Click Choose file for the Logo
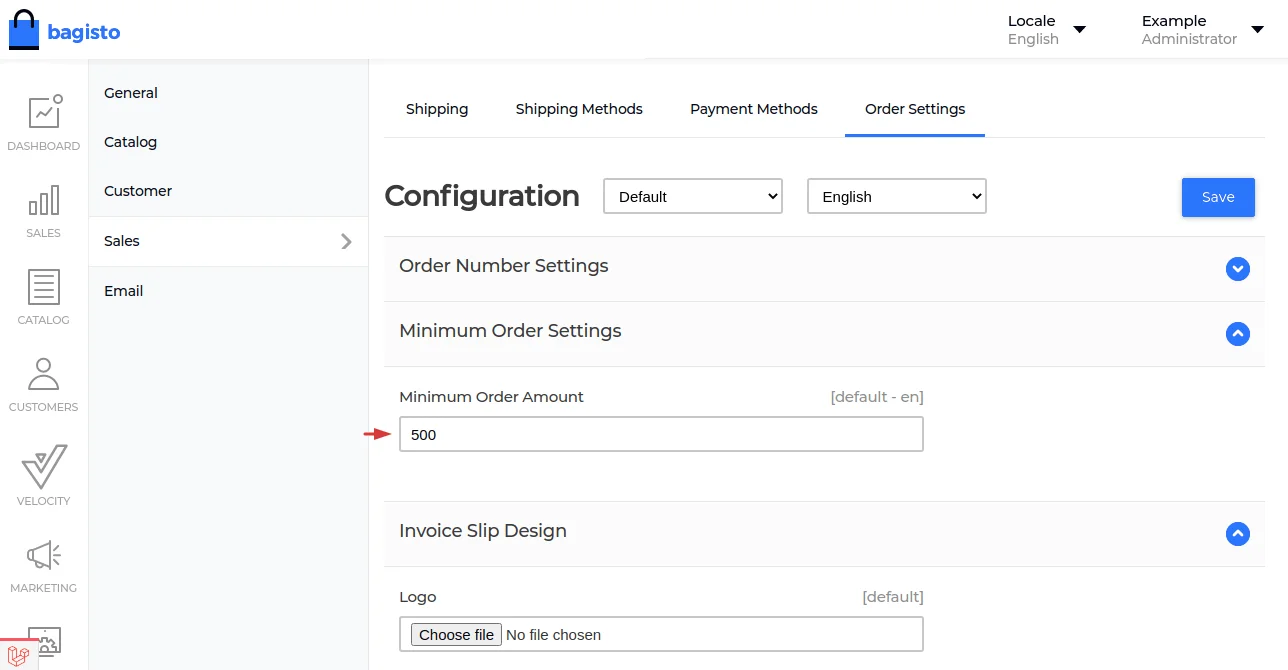The width and height of the screenshot is (1288, 670). pyautogui.click(x=456, y=634)
